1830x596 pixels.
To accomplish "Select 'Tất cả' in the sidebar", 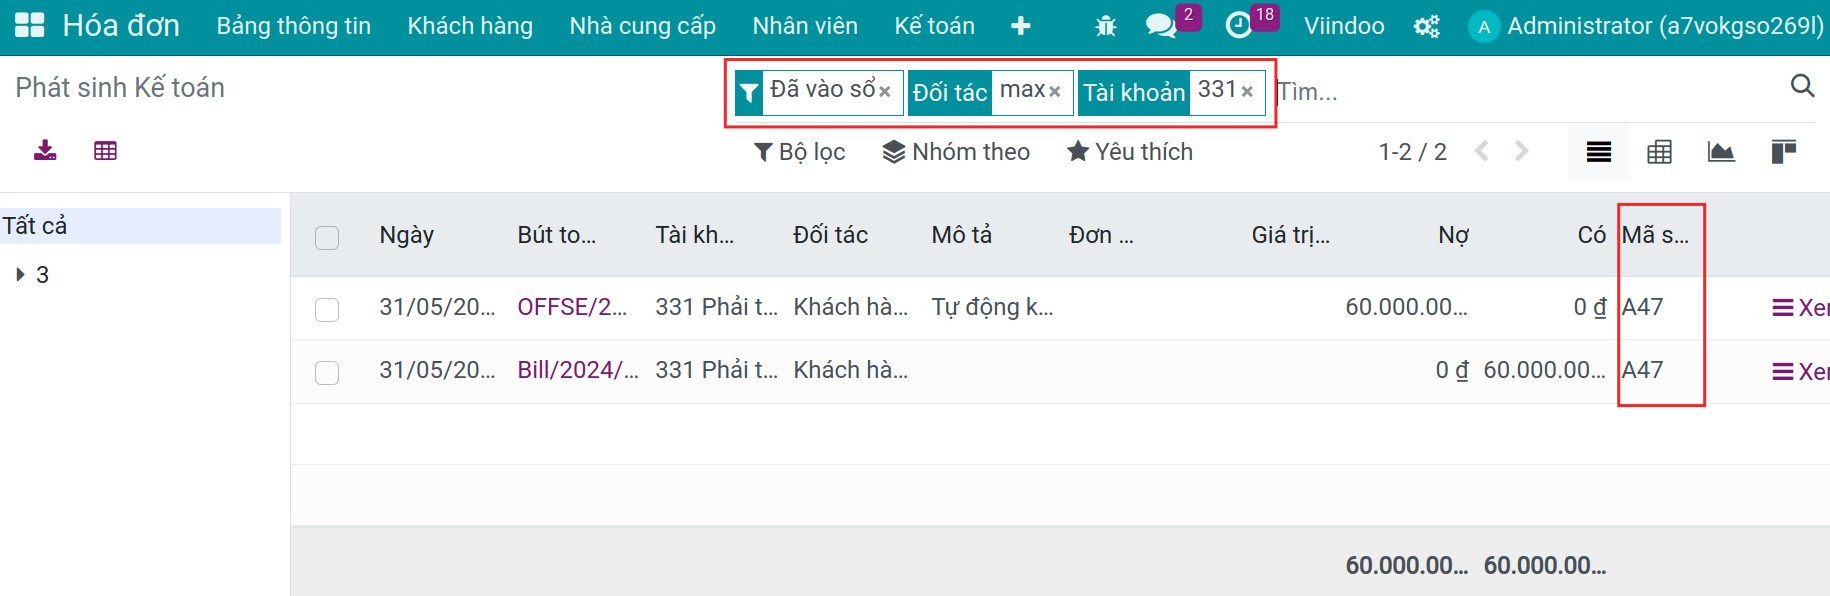I will tap(140, 226).
